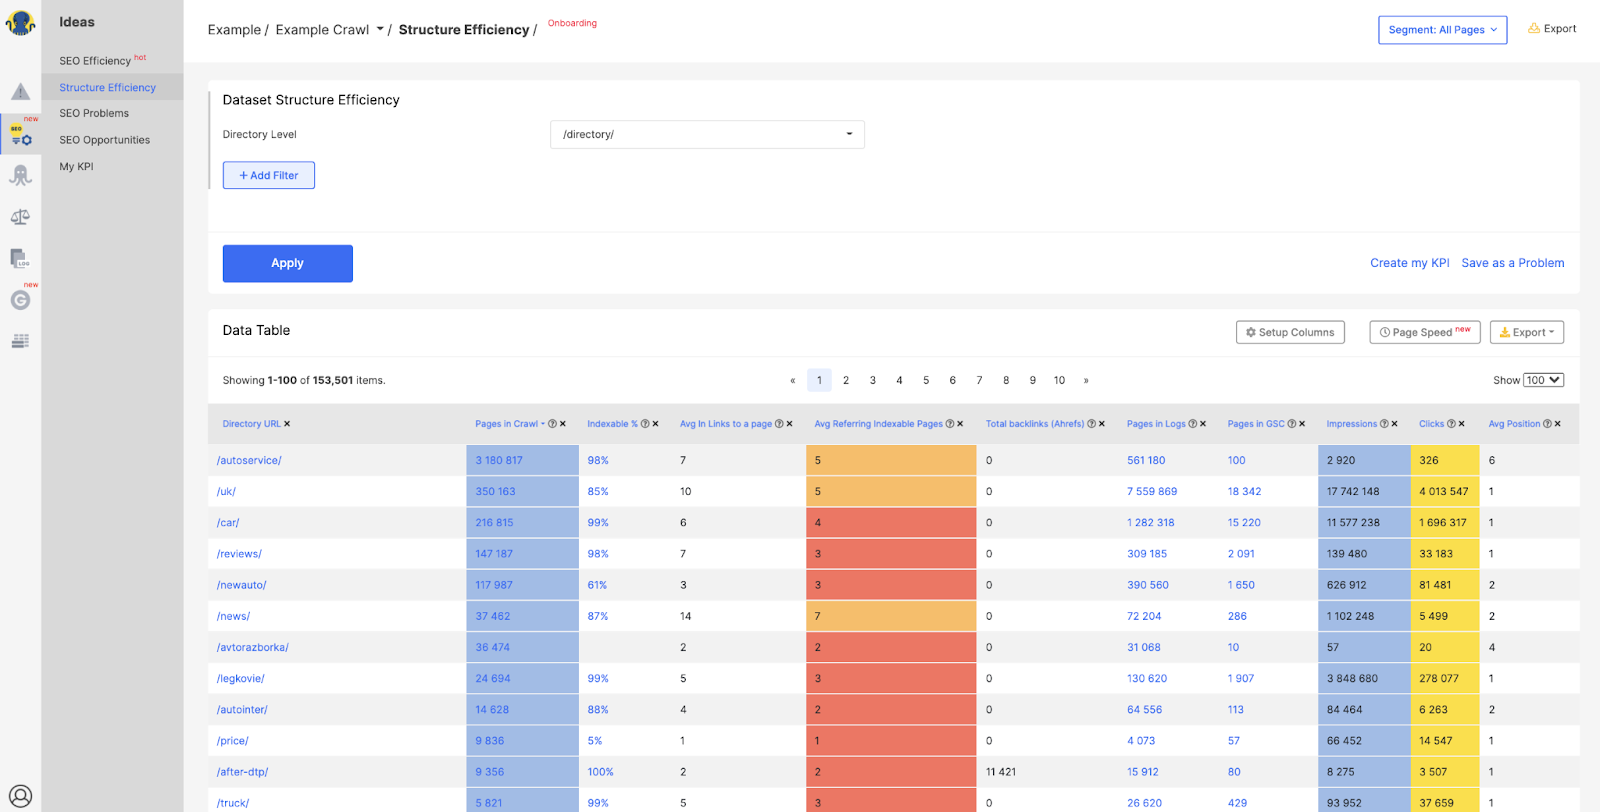Open the user profile icon
The image size is (1600, 812).
point(20,796)
